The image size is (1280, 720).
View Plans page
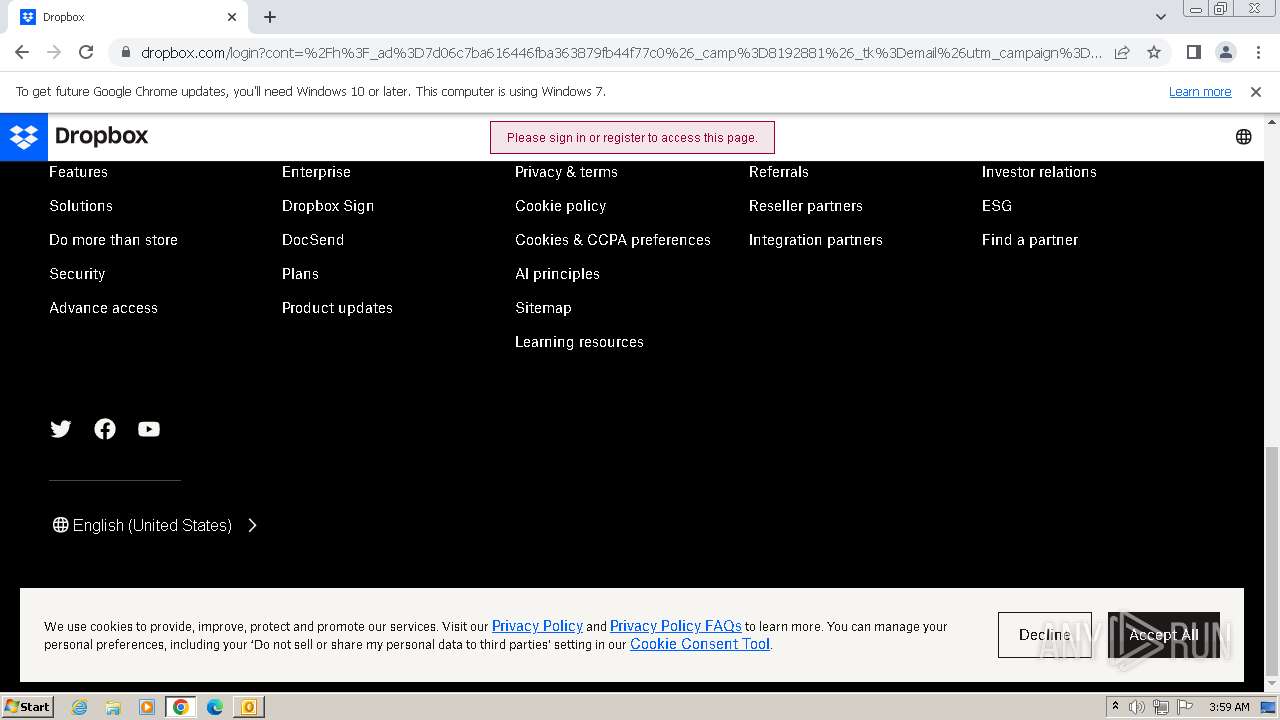pos(300,274)
